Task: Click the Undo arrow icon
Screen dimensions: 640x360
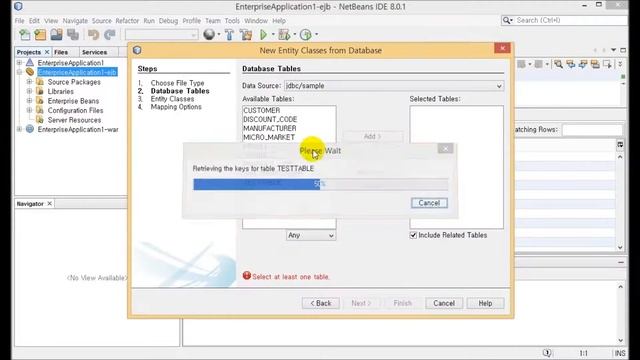Action: 93,35
